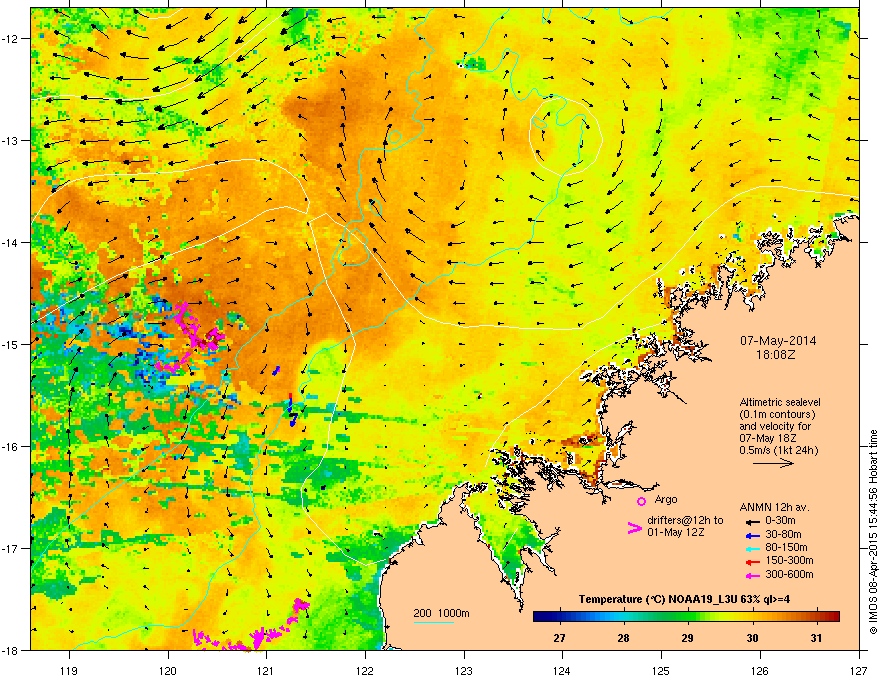
Task: Click the longitude axis label 127
Action: coord(859,670)
